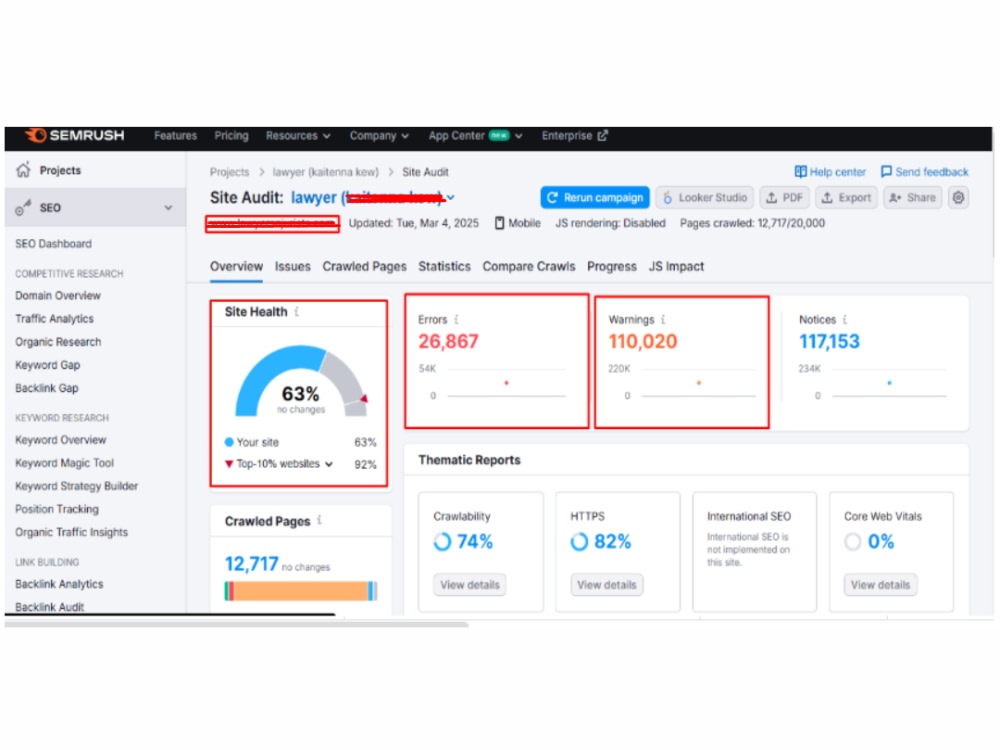The width and height of the screenshot is (1000, 750).
Task: Click Pricing in top navigation
Action: click(x=232, y=135)
